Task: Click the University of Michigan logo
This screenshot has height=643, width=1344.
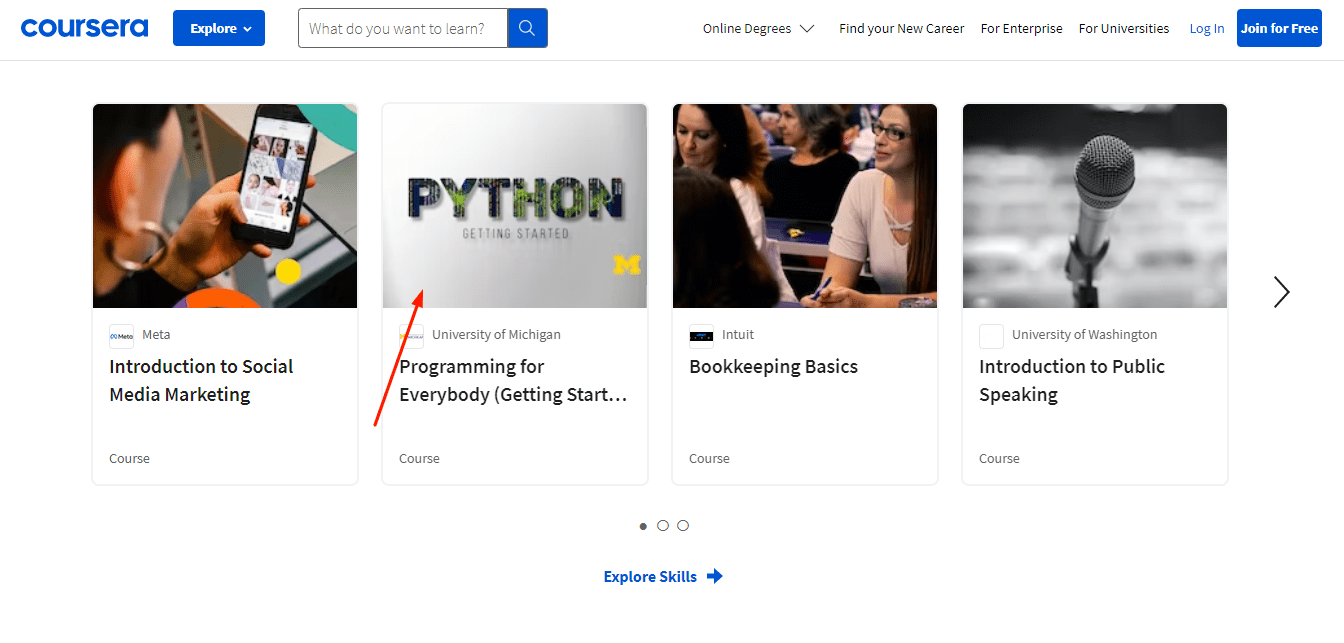Action: tap(411, 335)
